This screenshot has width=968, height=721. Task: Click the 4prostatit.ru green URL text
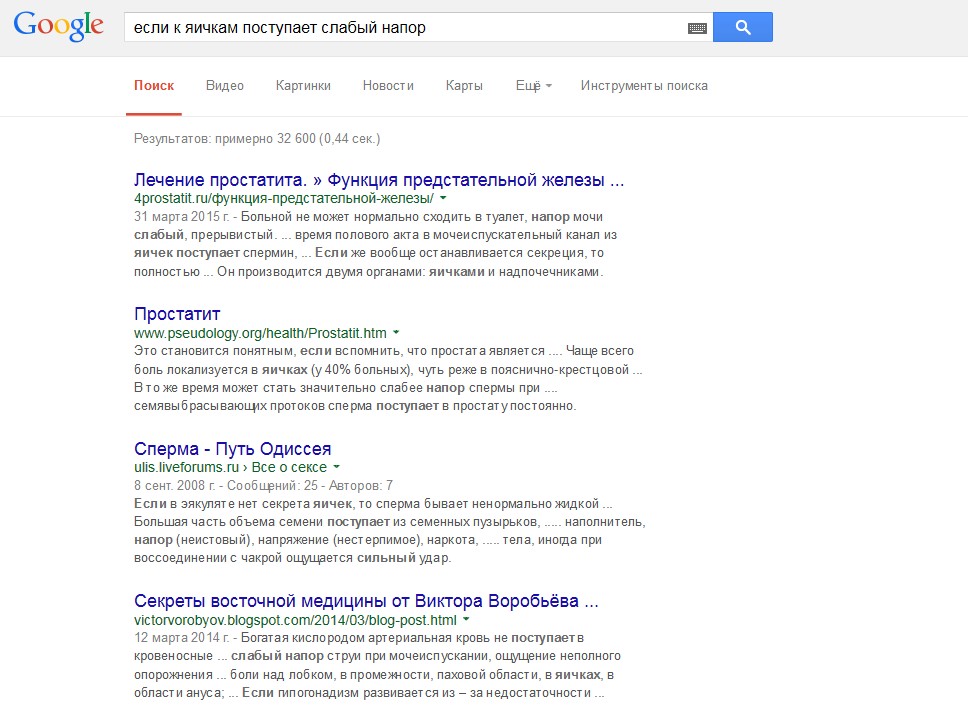[x=284, y=198]
